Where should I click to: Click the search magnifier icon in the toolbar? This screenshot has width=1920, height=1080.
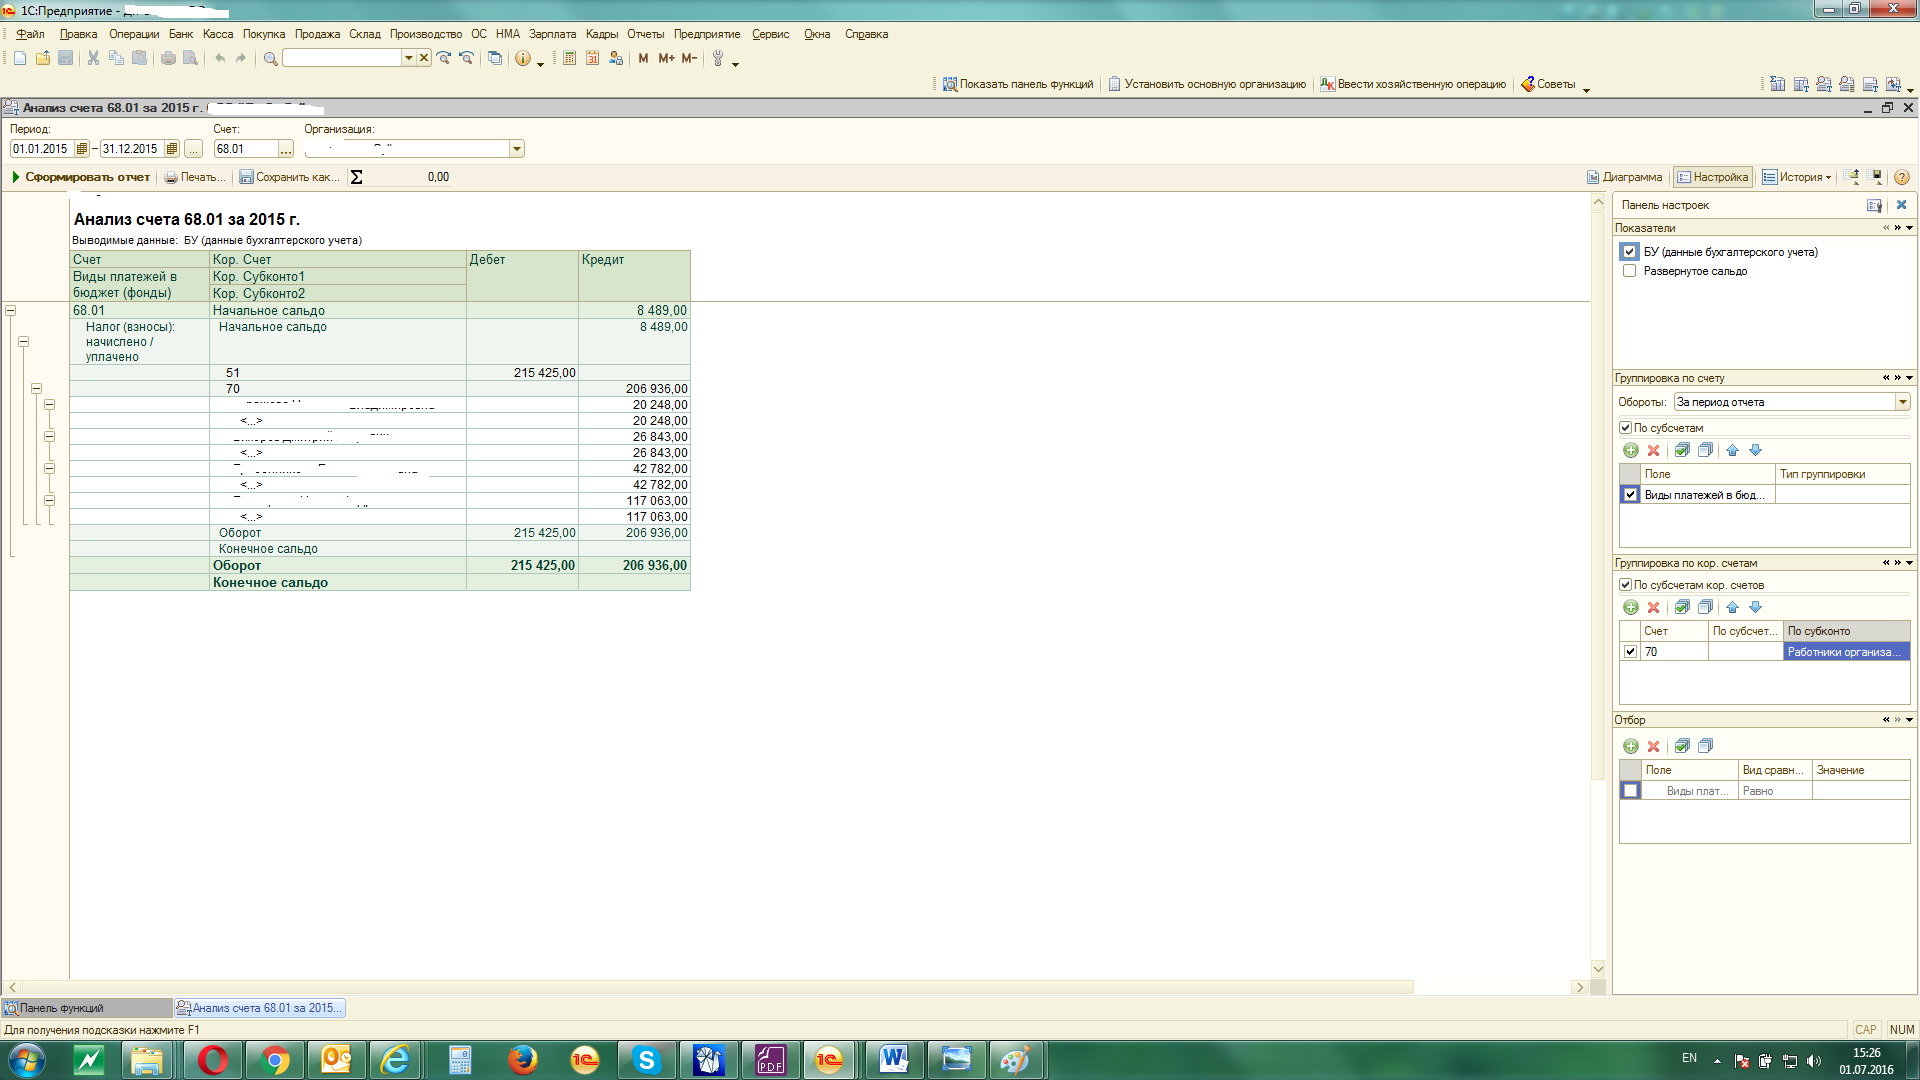pos(270,59)
